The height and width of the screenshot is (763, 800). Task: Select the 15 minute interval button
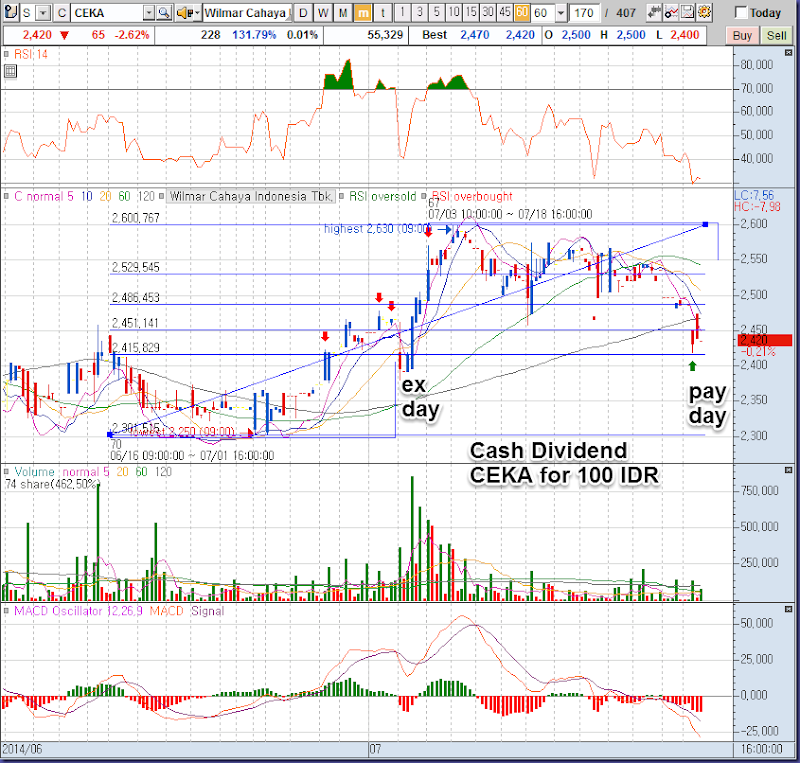point(471,12)
